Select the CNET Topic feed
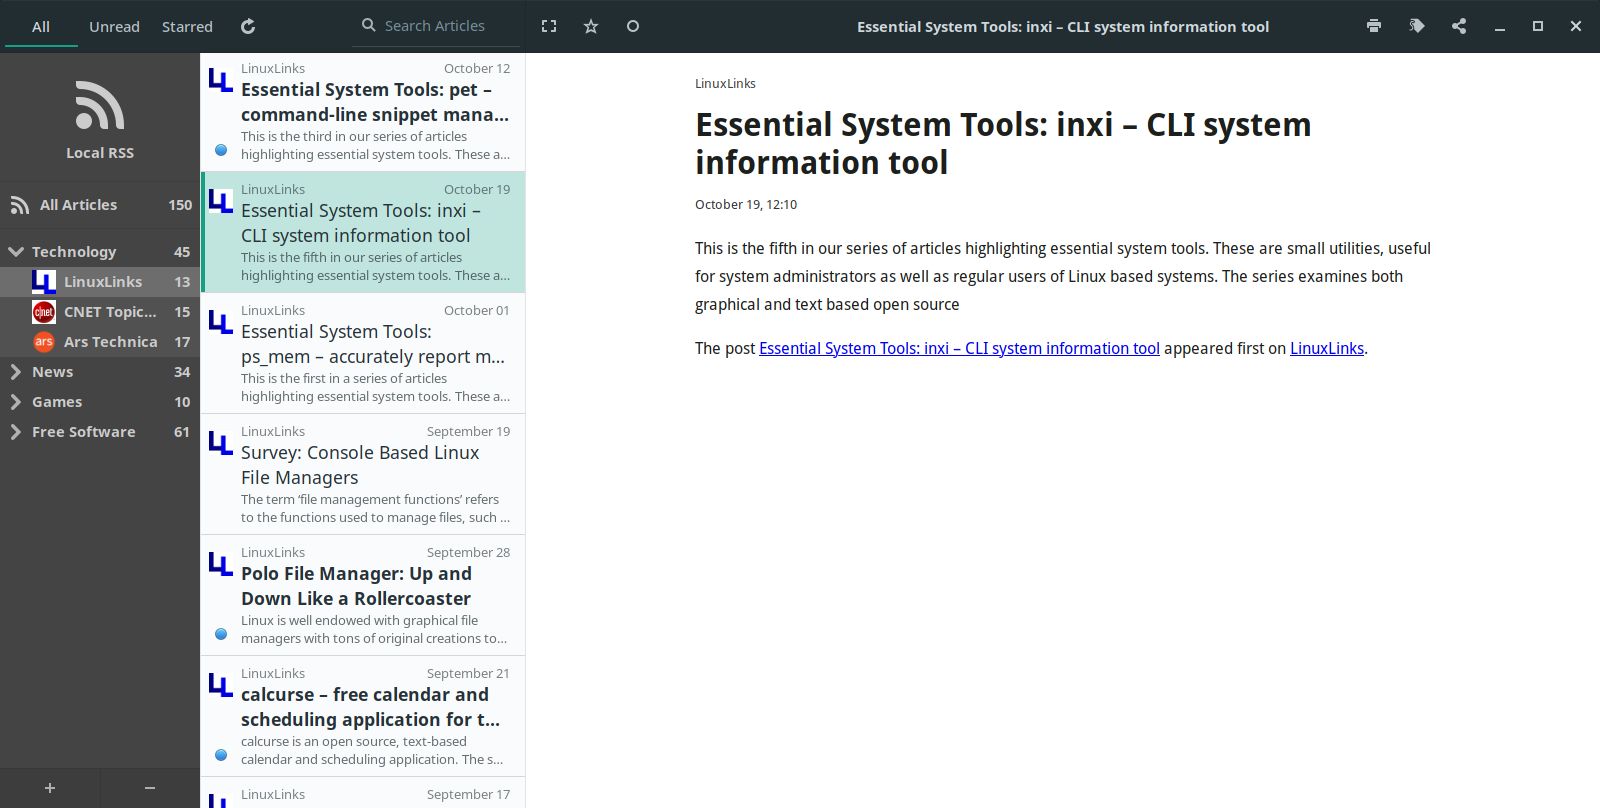 point(100,312)
